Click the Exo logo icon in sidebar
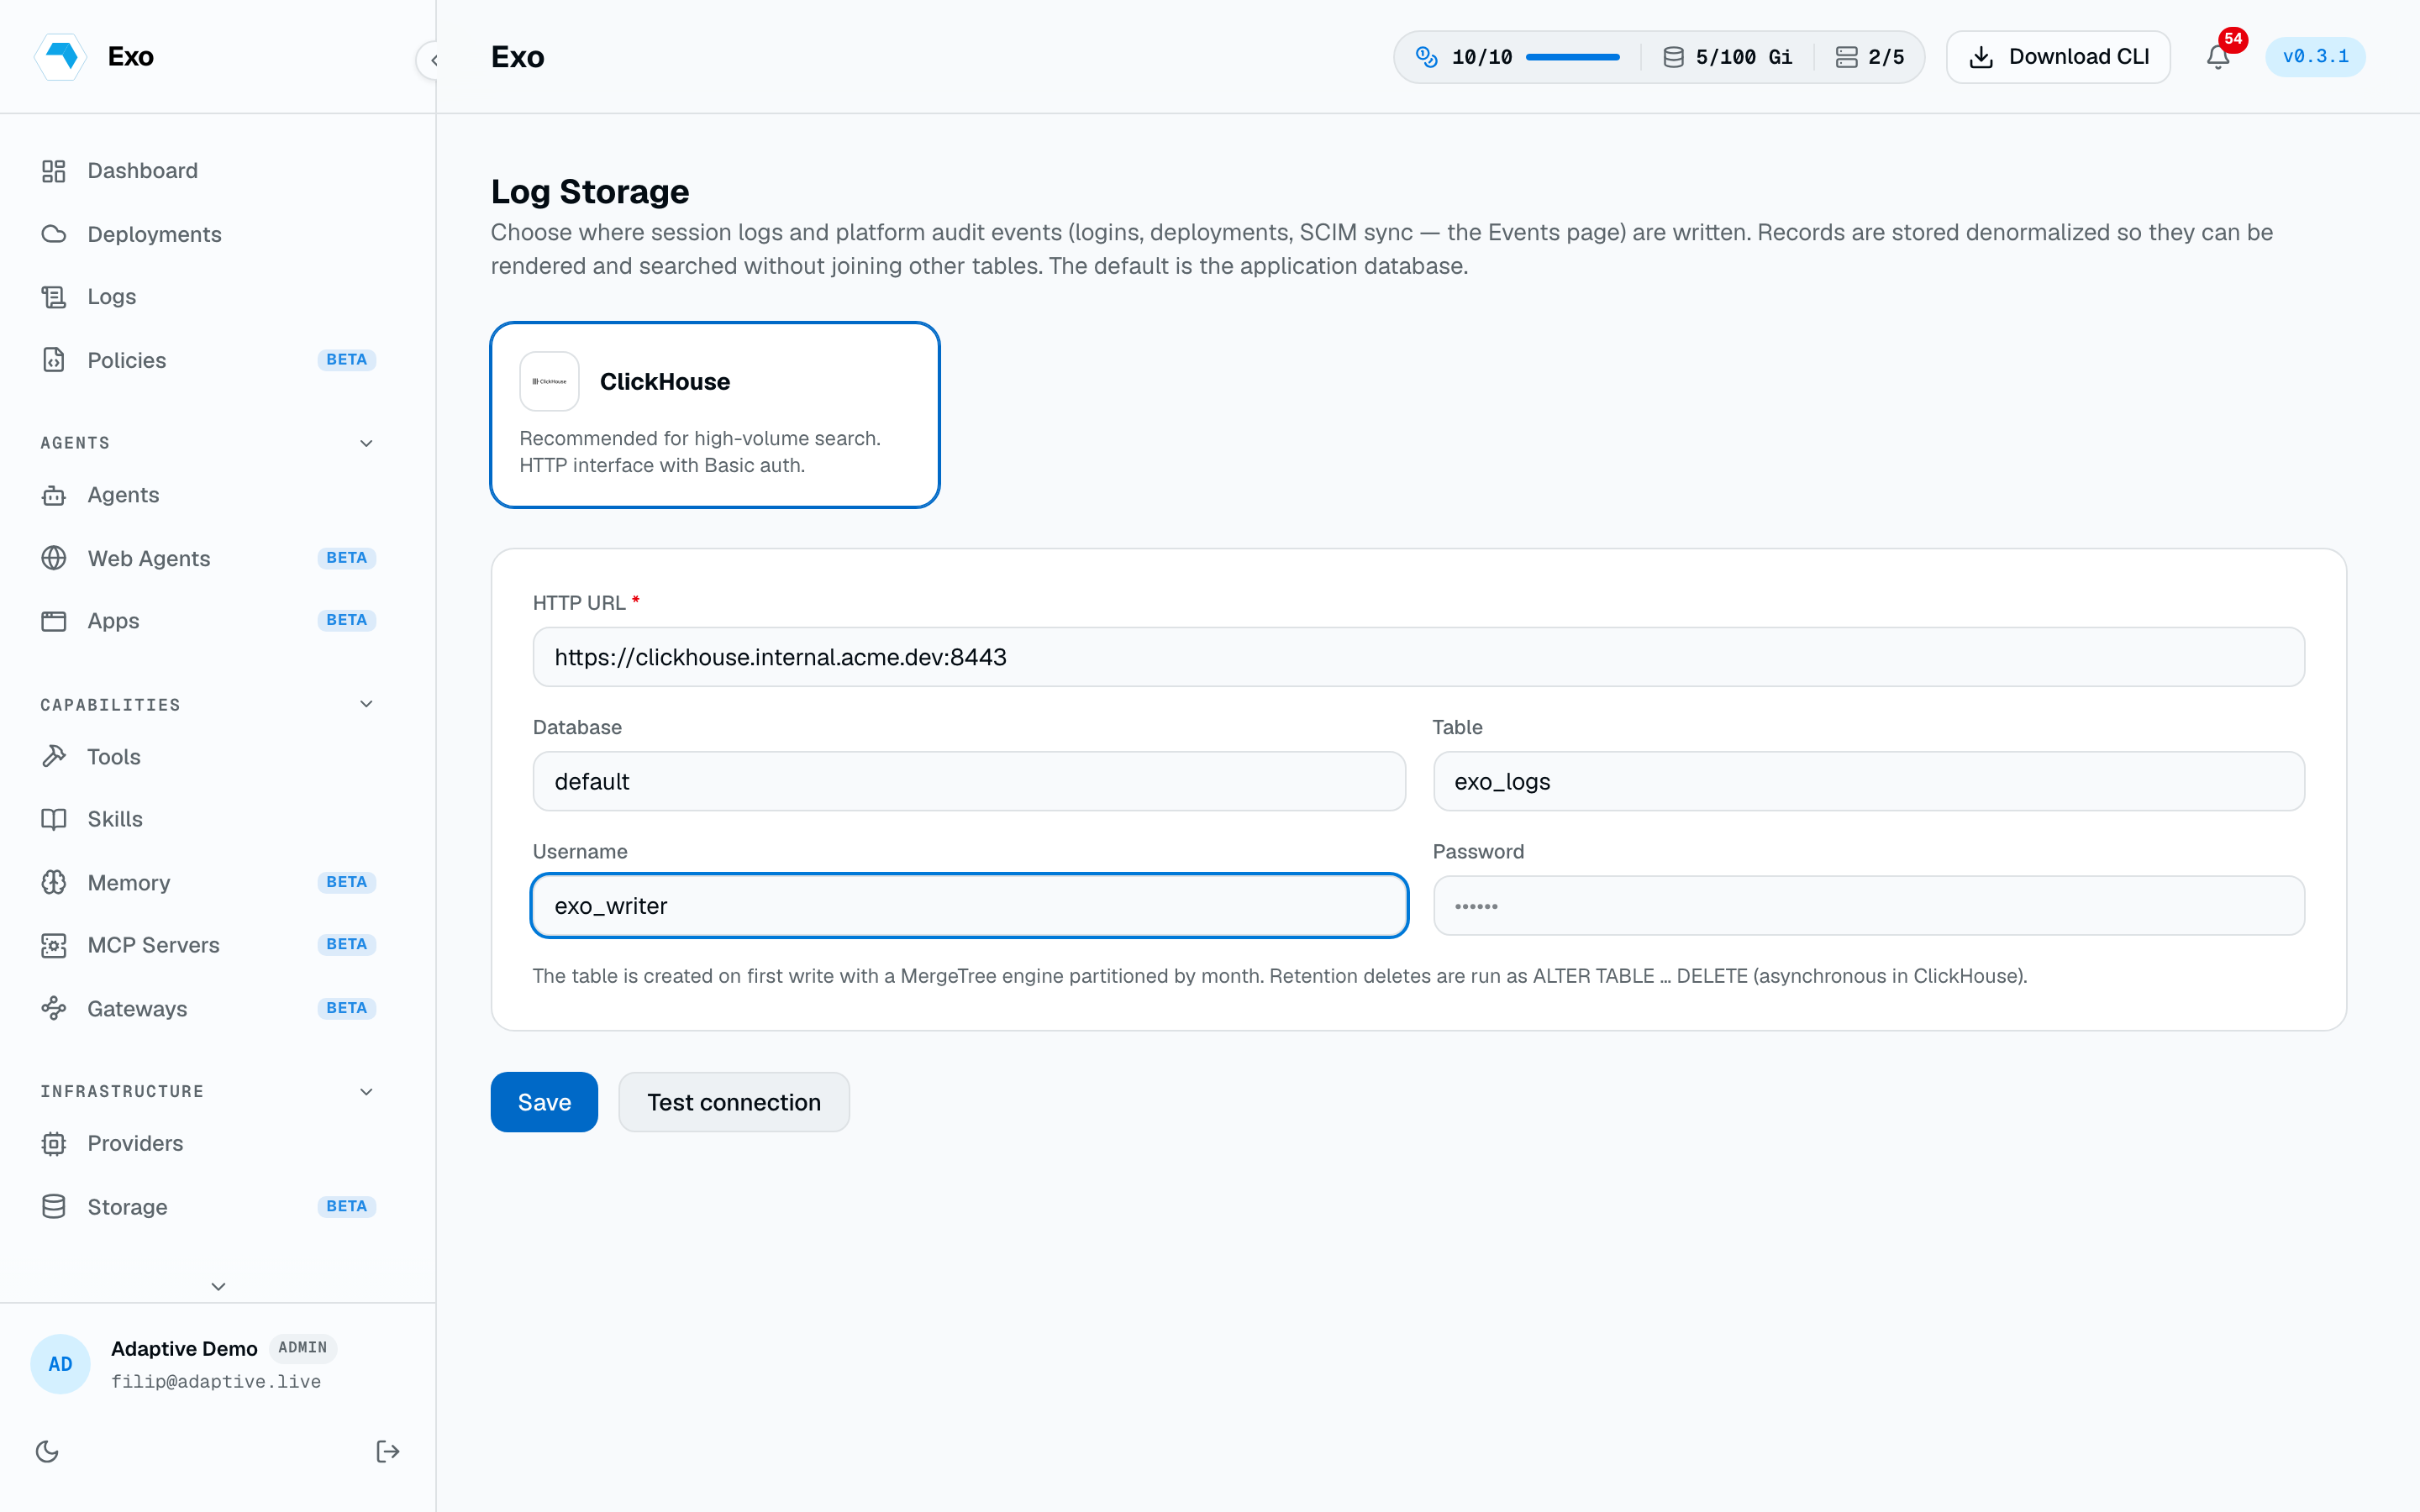The image size is (2420, 1512). tap(61, 56)
